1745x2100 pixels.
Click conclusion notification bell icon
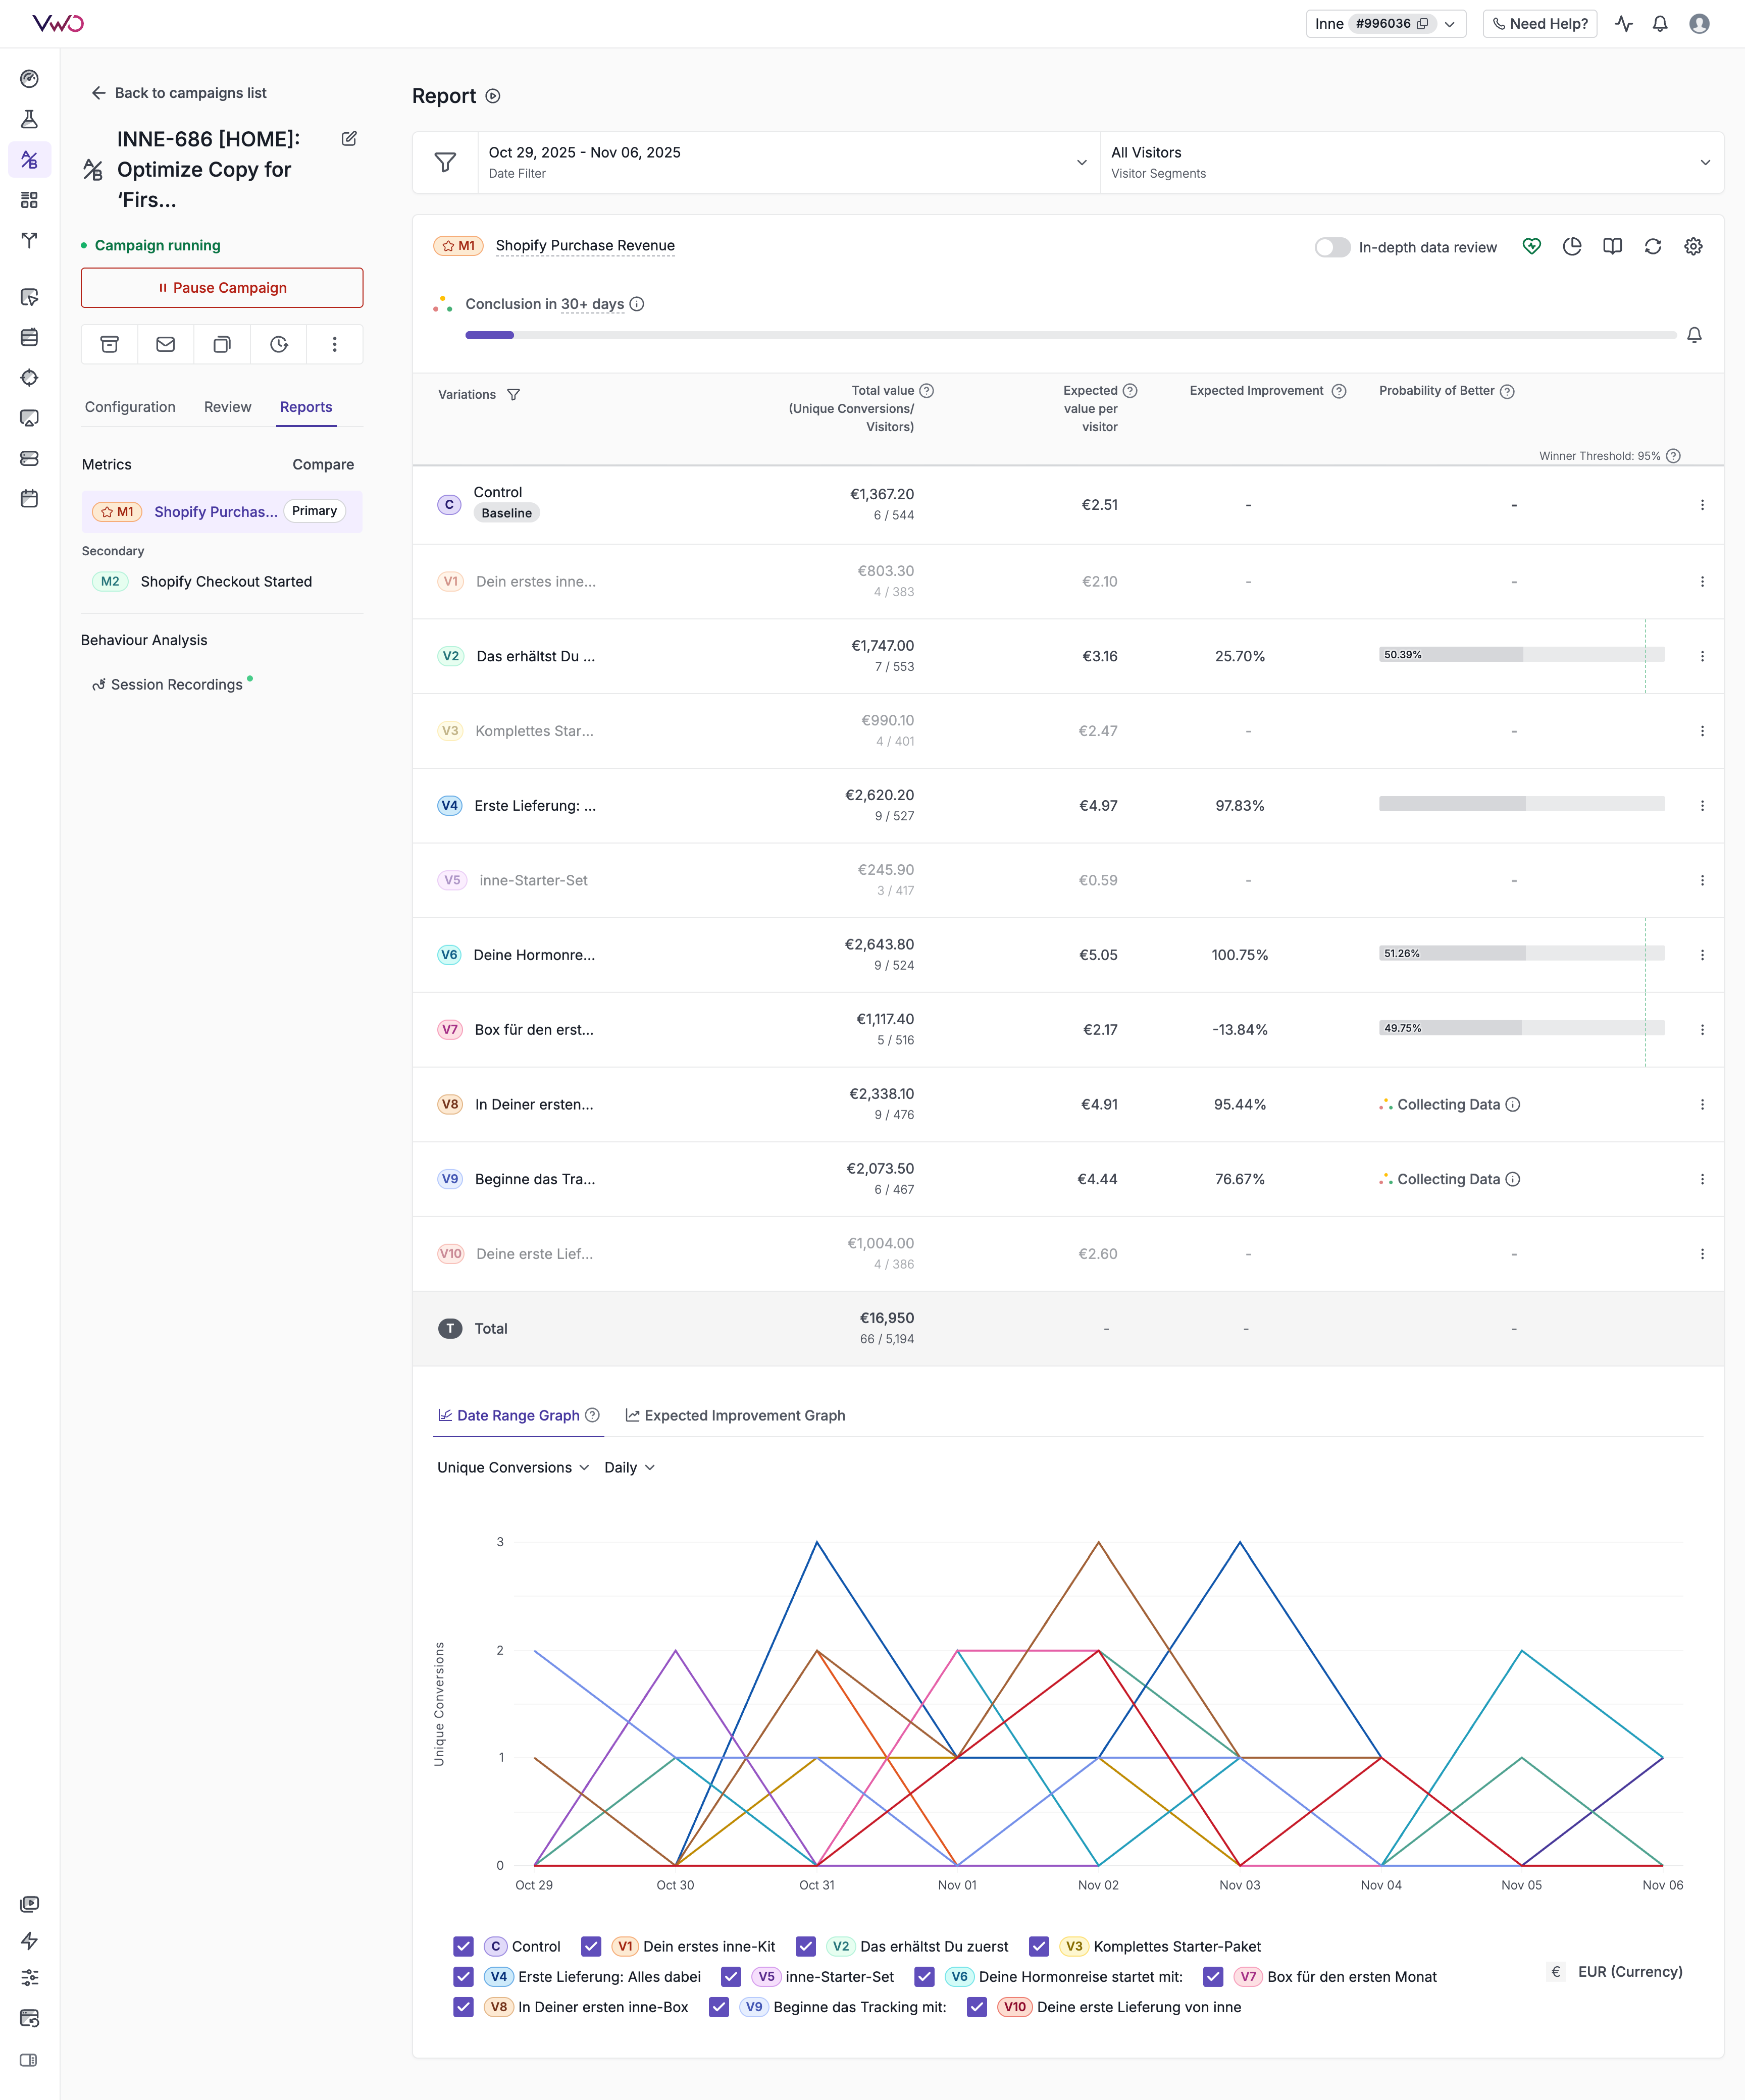pyautogui.click(x=1694, y=335)
